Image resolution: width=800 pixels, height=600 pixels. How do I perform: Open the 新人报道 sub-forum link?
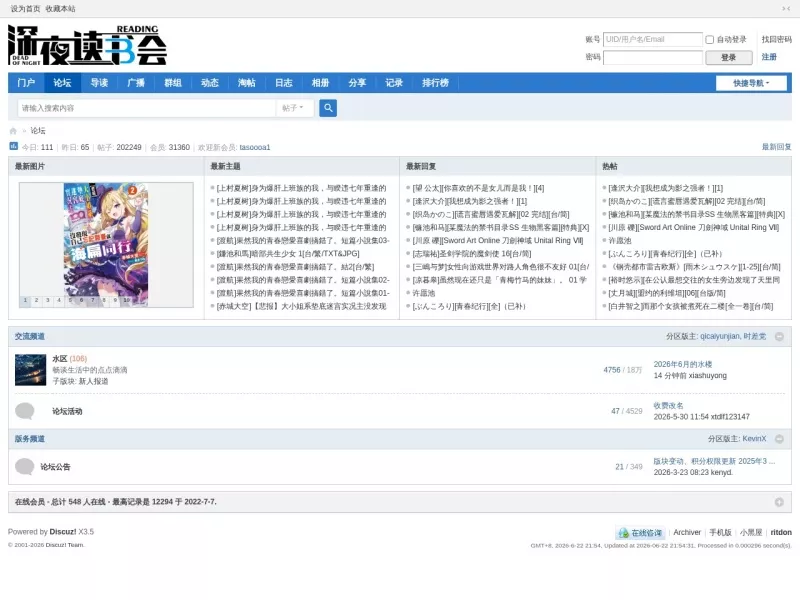[93, 381]
